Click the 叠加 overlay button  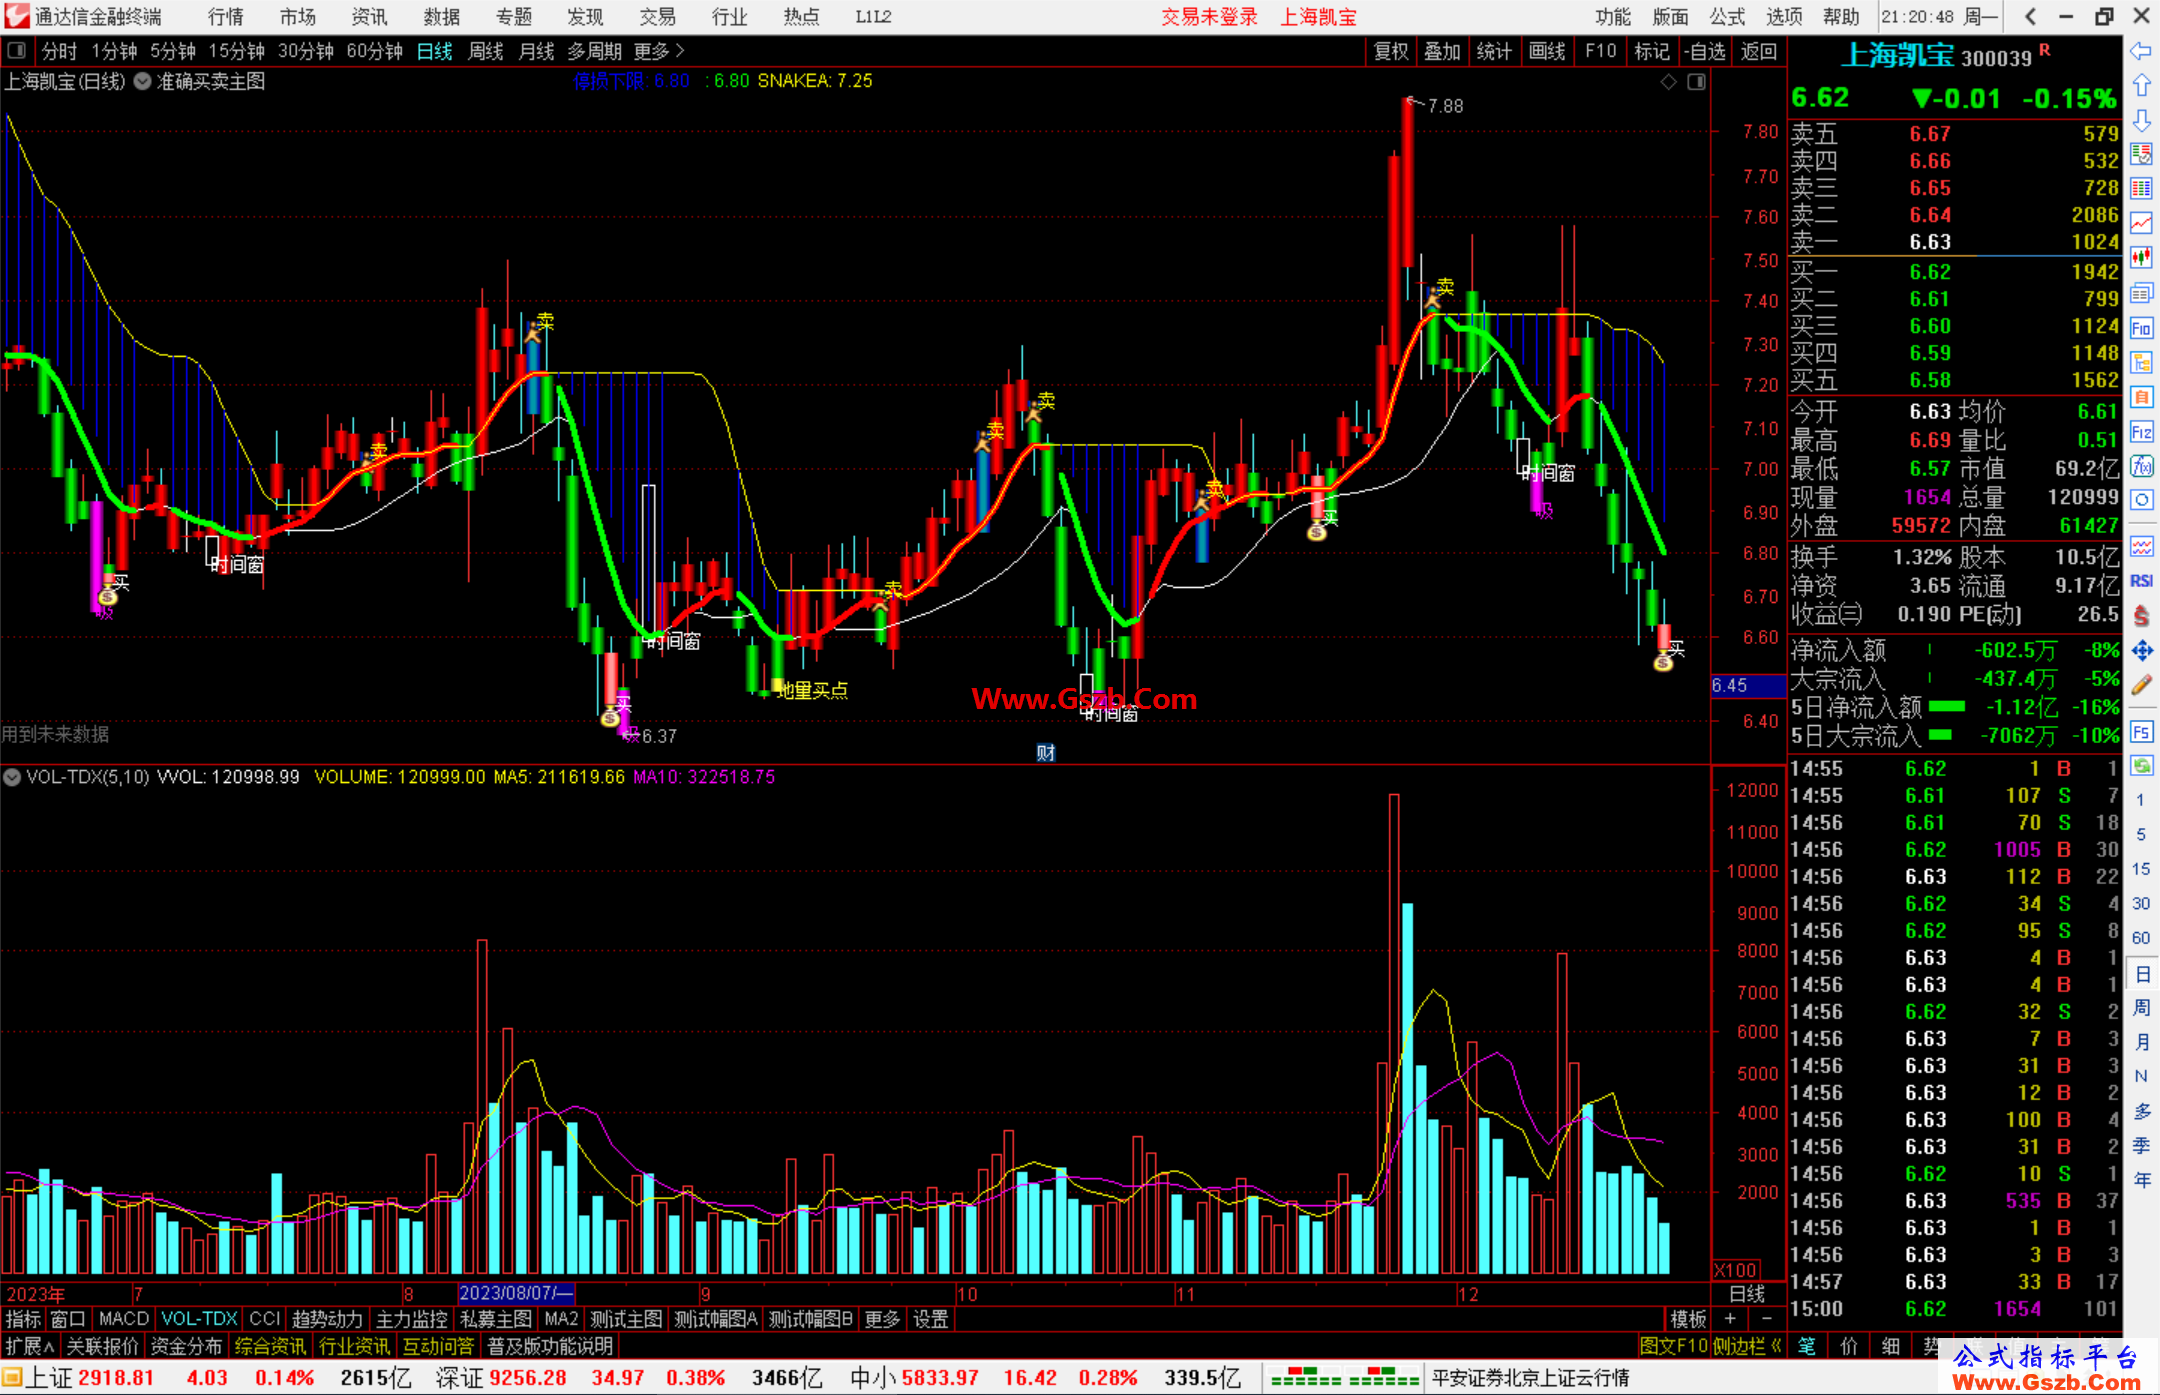pyautogui.click(x=1442, y=51)
